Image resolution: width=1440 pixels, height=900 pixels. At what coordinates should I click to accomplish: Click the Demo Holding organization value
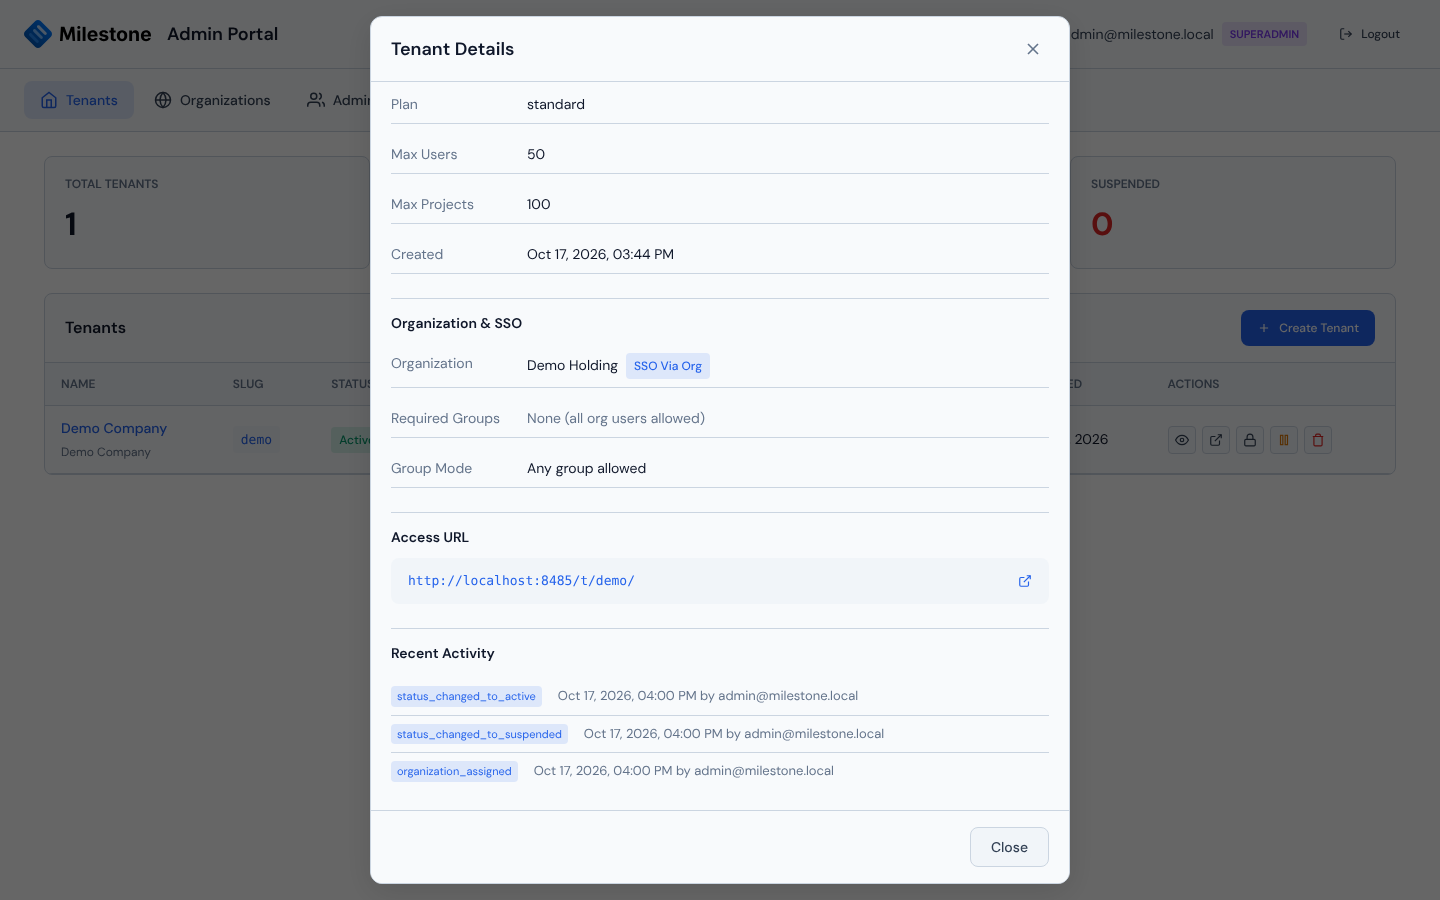pos(572,366)
